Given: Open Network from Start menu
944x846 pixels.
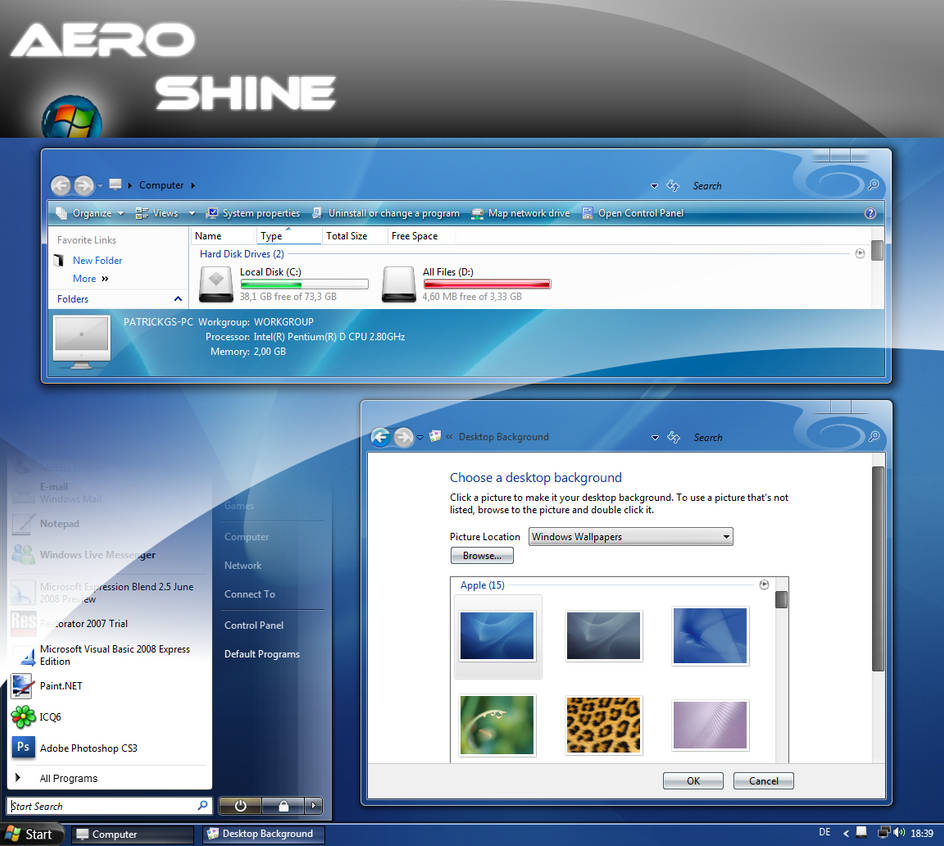Looking at the screenshot, I should (x=243, y=565).
